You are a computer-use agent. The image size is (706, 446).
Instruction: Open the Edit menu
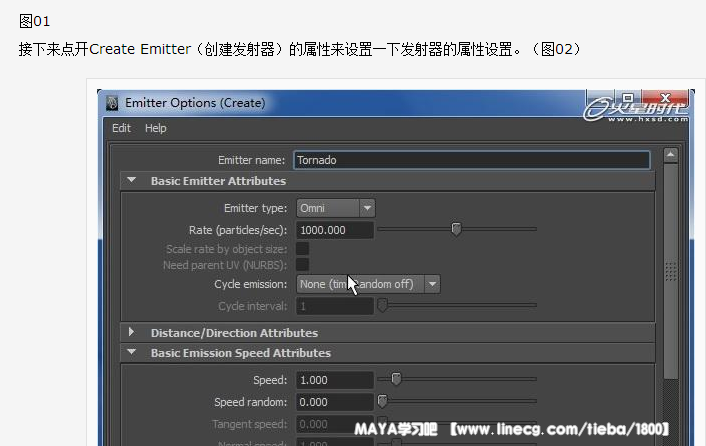coord(121,128)
